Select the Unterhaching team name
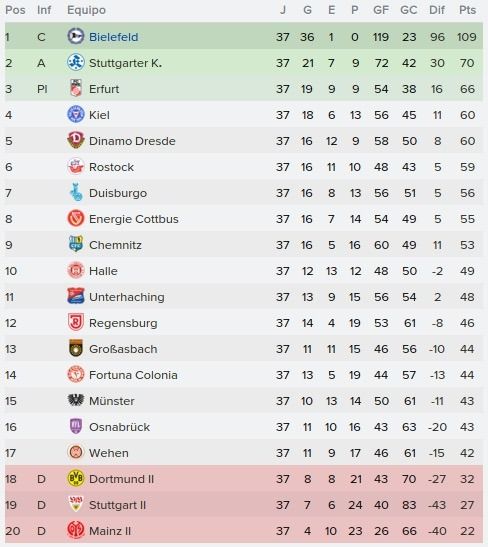The height and width of the screenshot is (547, 488). coord(127,297)
